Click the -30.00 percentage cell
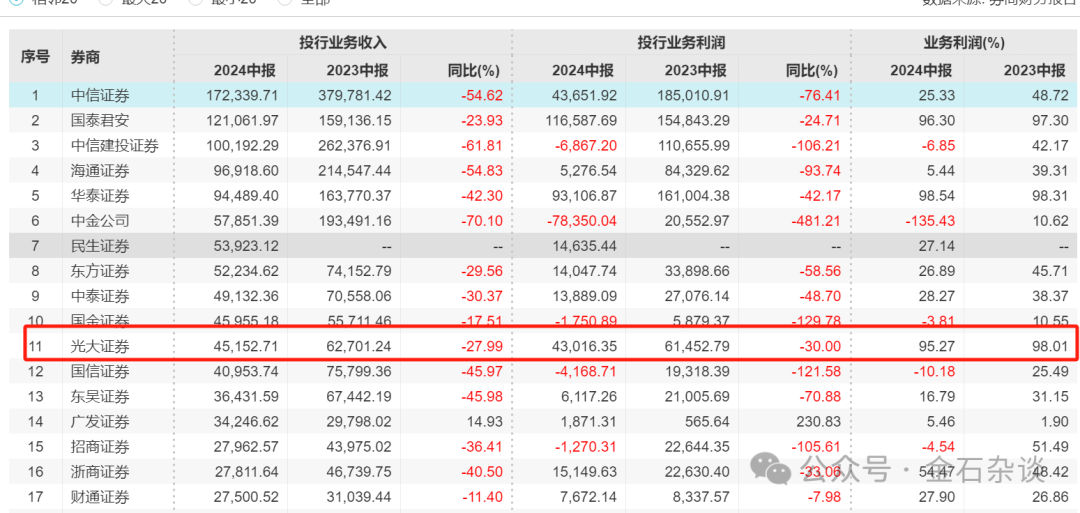Viewport: 1080px width, 513px height. coord(819,347)
